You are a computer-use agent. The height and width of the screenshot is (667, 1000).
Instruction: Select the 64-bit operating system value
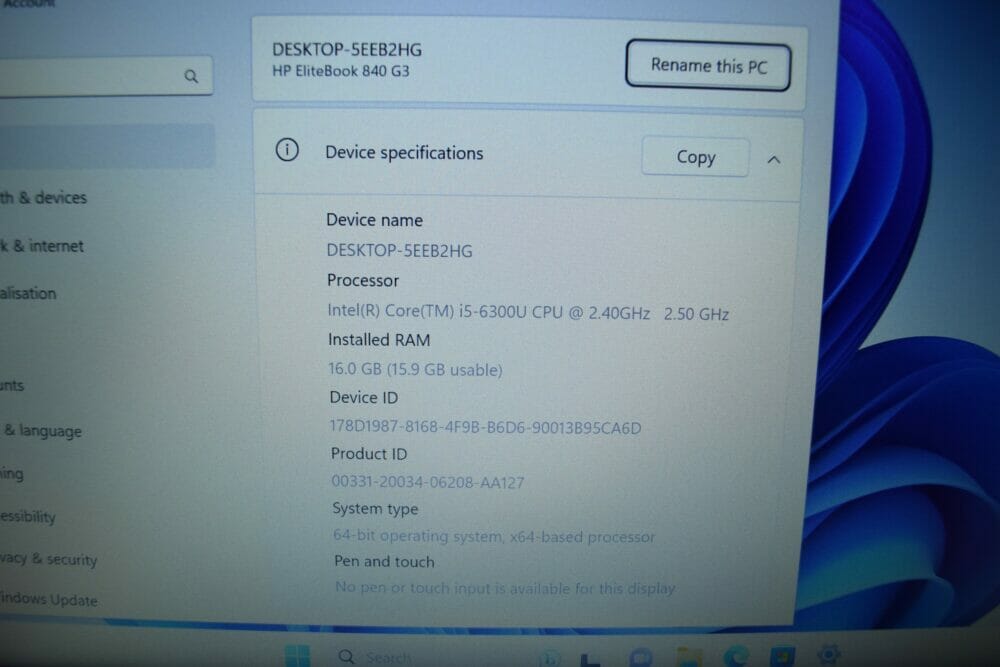pos(494,536)
